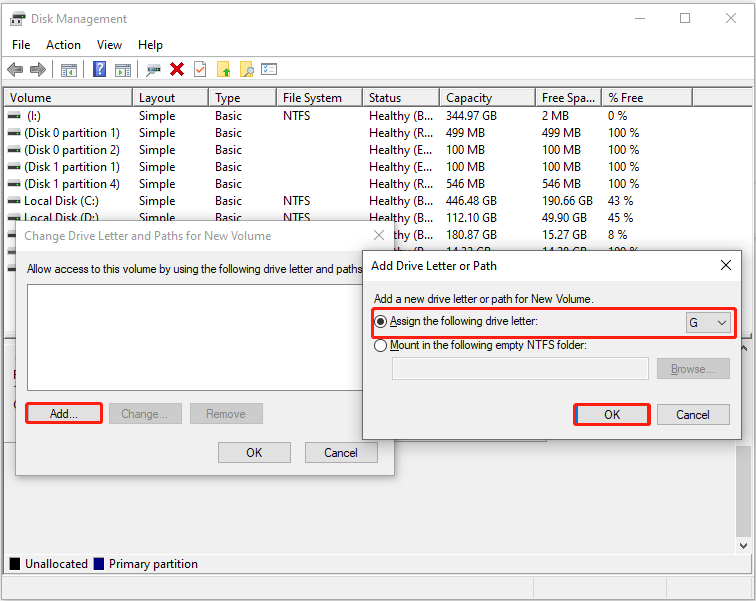Show/hide action pane toolbar icon

point(123,70)
